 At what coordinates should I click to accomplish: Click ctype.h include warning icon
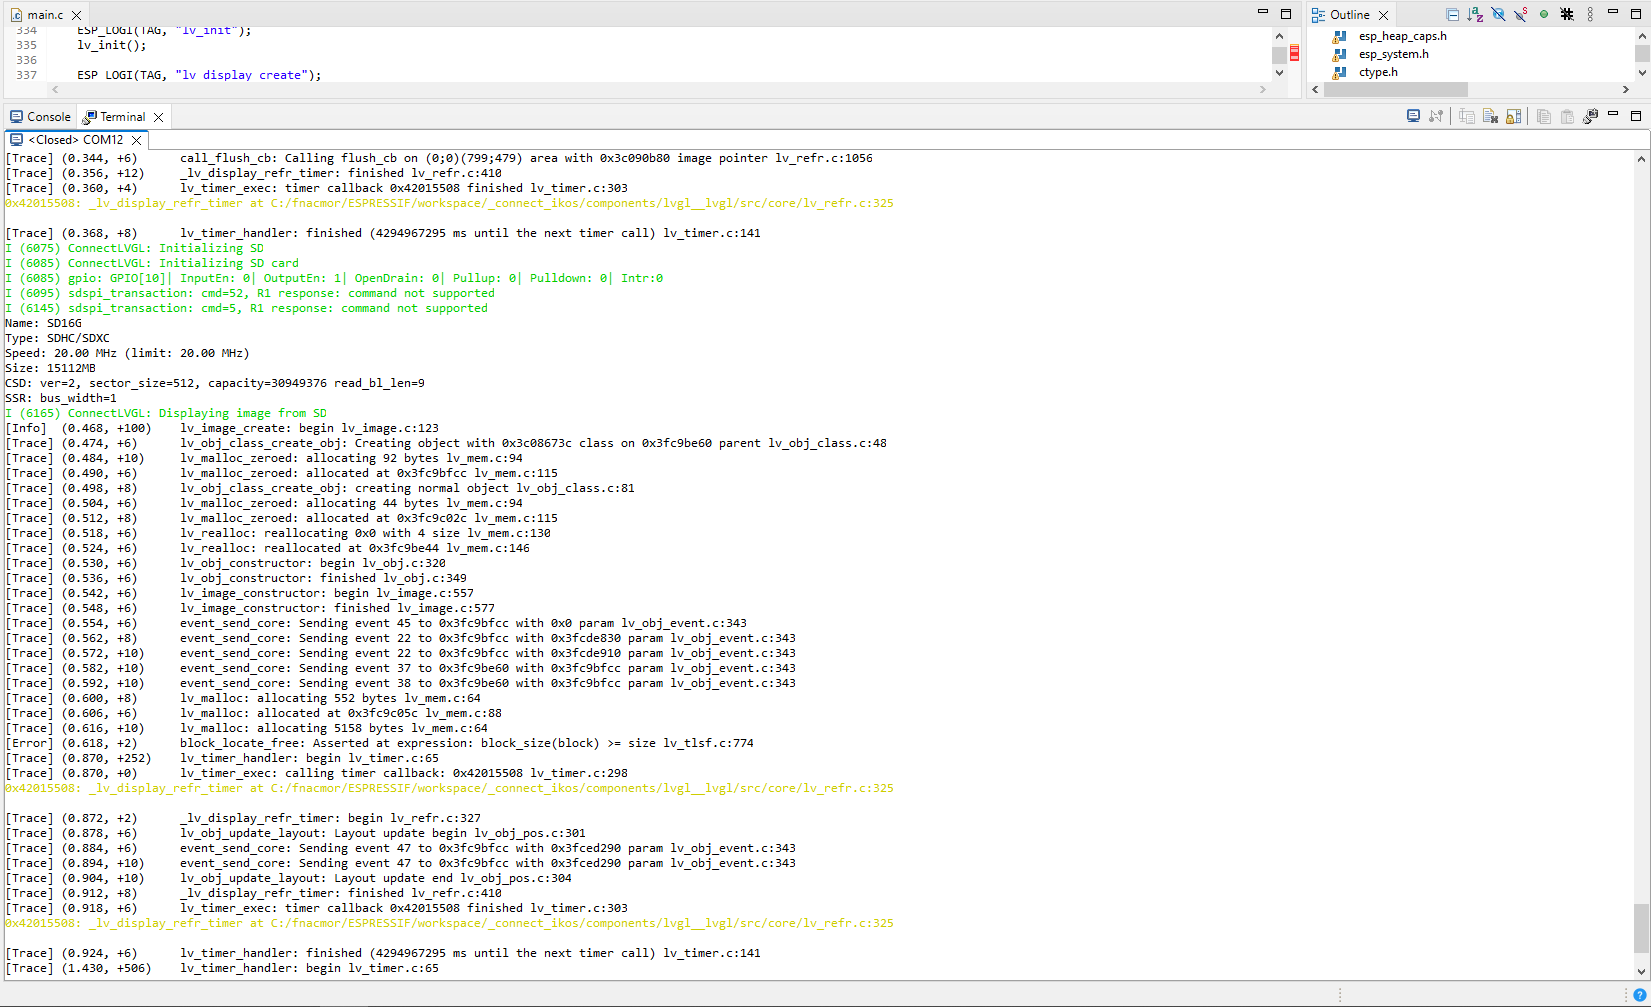1340,72
